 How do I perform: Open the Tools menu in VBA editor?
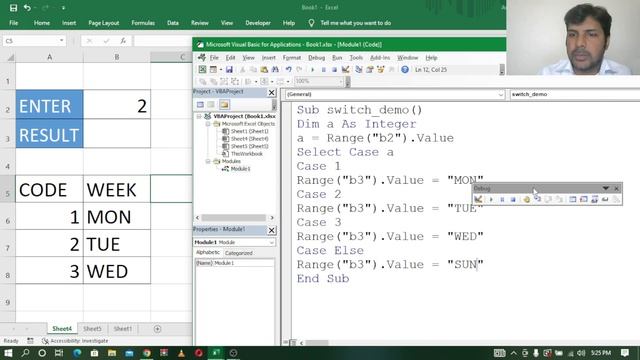[x=356, y=58]
